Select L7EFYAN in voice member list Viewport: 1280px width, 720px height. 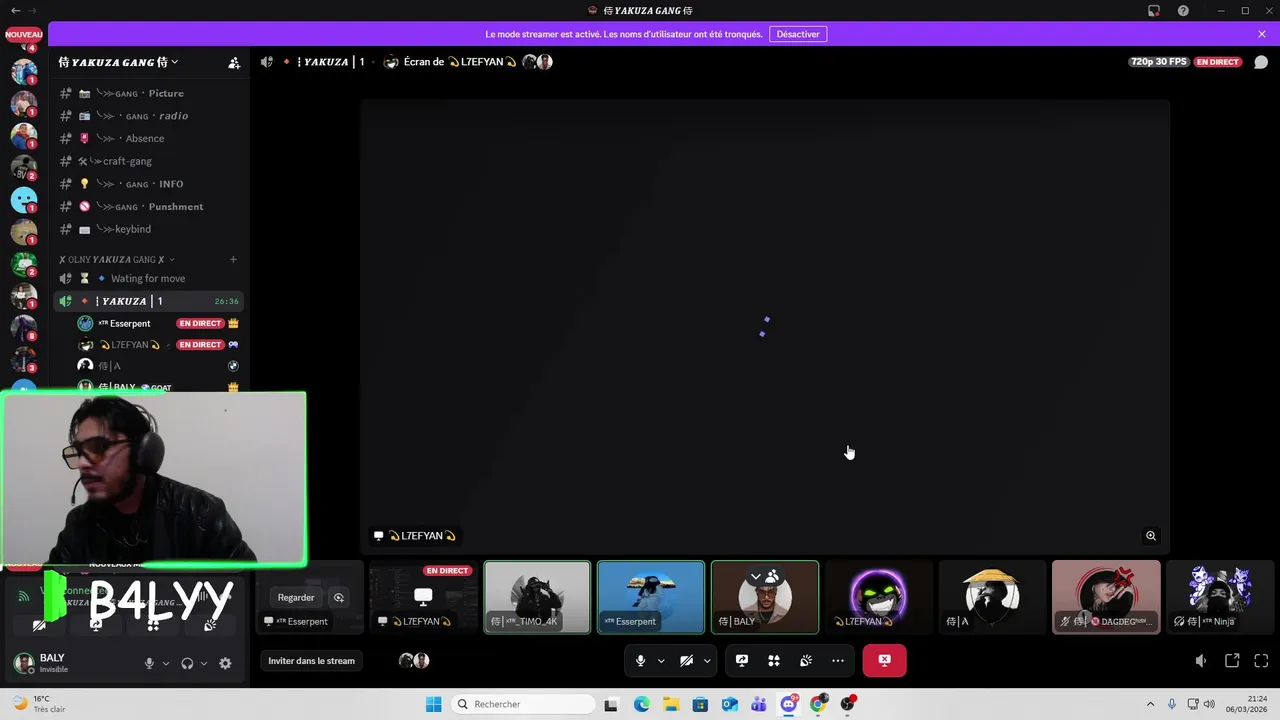pos(158,345)
